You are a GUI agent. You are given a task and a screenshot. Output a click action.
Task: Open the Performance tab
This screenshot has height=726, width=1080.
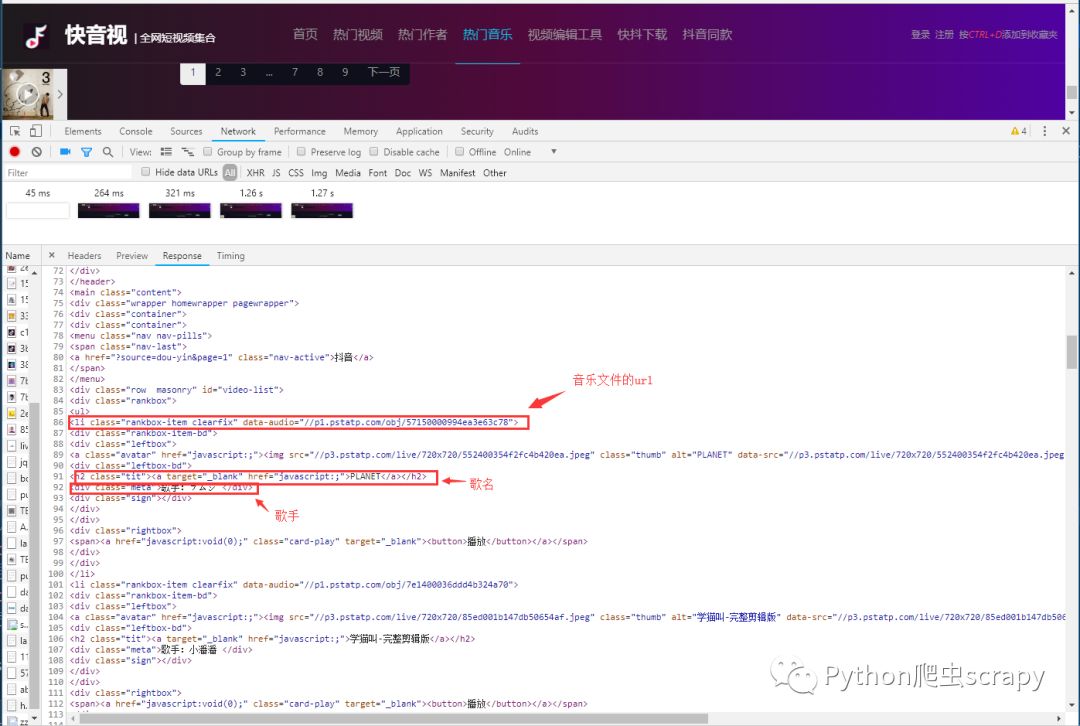(300, 131)
